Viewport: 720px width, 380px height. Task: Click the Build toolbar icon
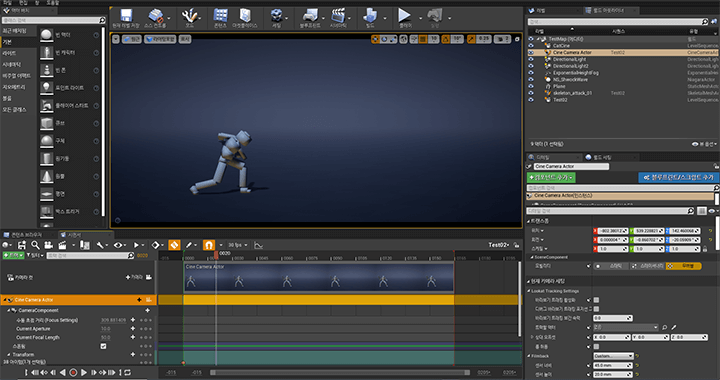pyautogui.click(x=370, y=15)
